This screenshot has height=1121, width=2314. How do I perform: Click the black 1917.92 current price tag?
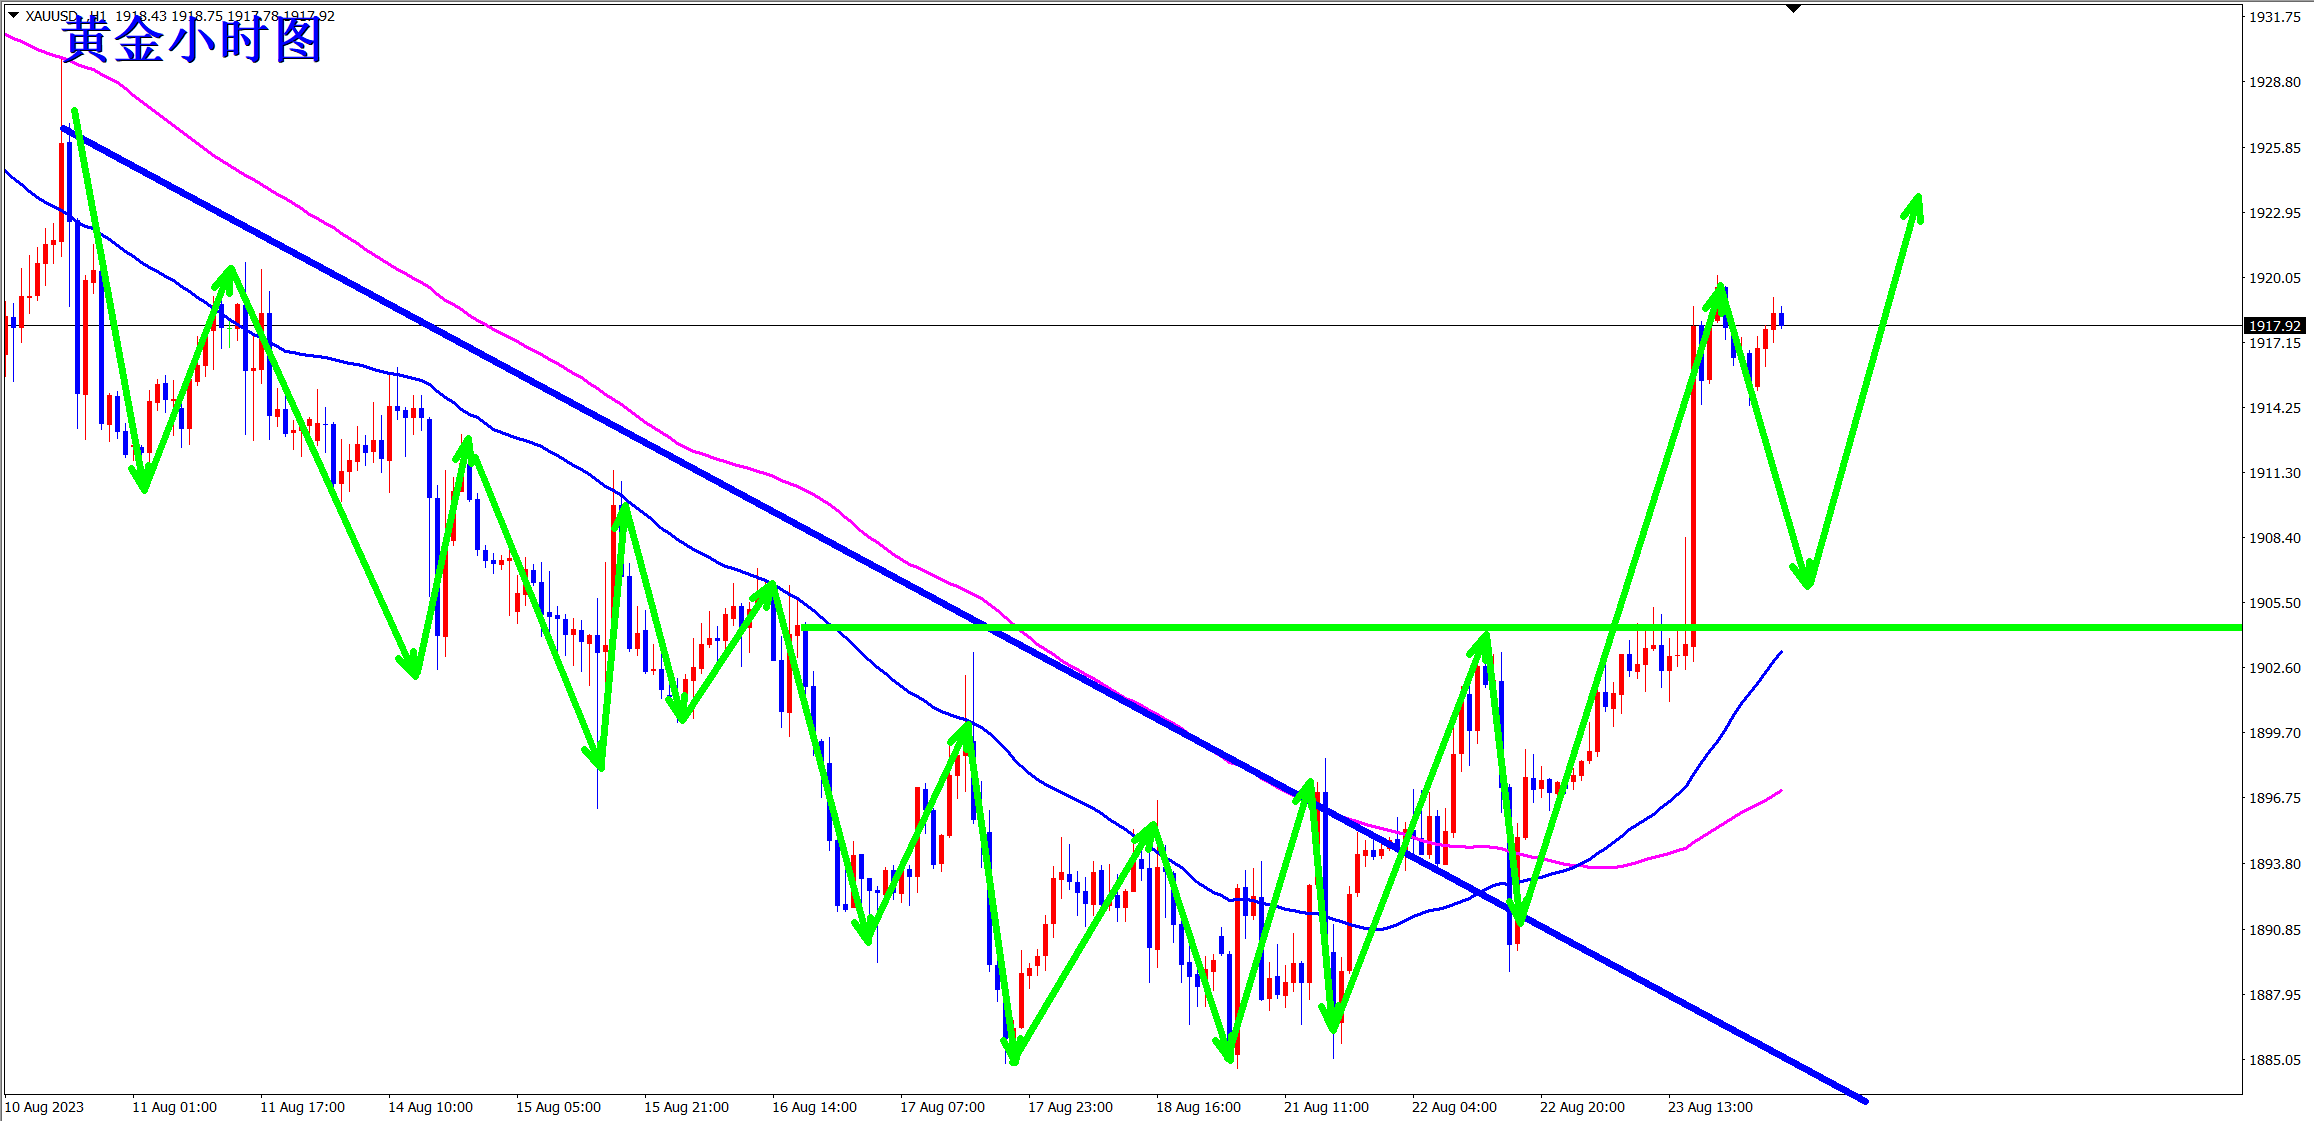(2275, 326)
